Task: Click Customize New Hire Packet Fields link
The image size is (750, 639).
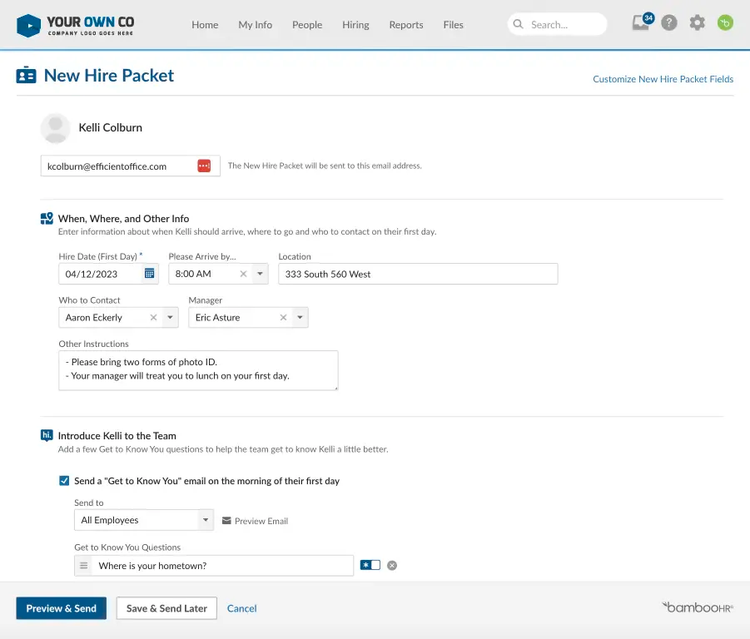Action: point(663,79)
